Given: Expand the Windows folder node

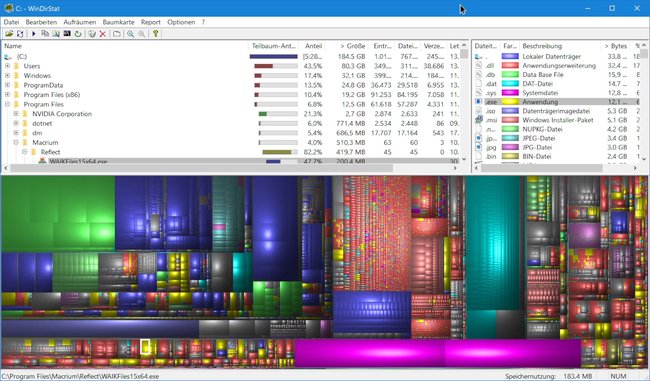Looking at the screenshot, I should [7, 75].
